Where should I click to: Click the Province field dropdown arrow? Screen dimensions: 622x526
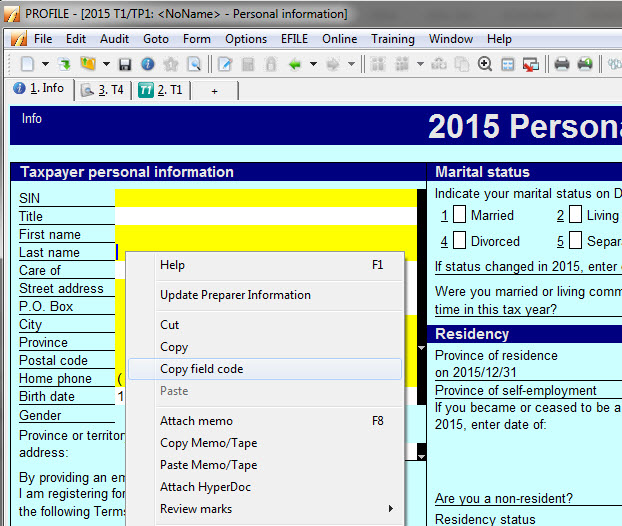coord(421,348)
